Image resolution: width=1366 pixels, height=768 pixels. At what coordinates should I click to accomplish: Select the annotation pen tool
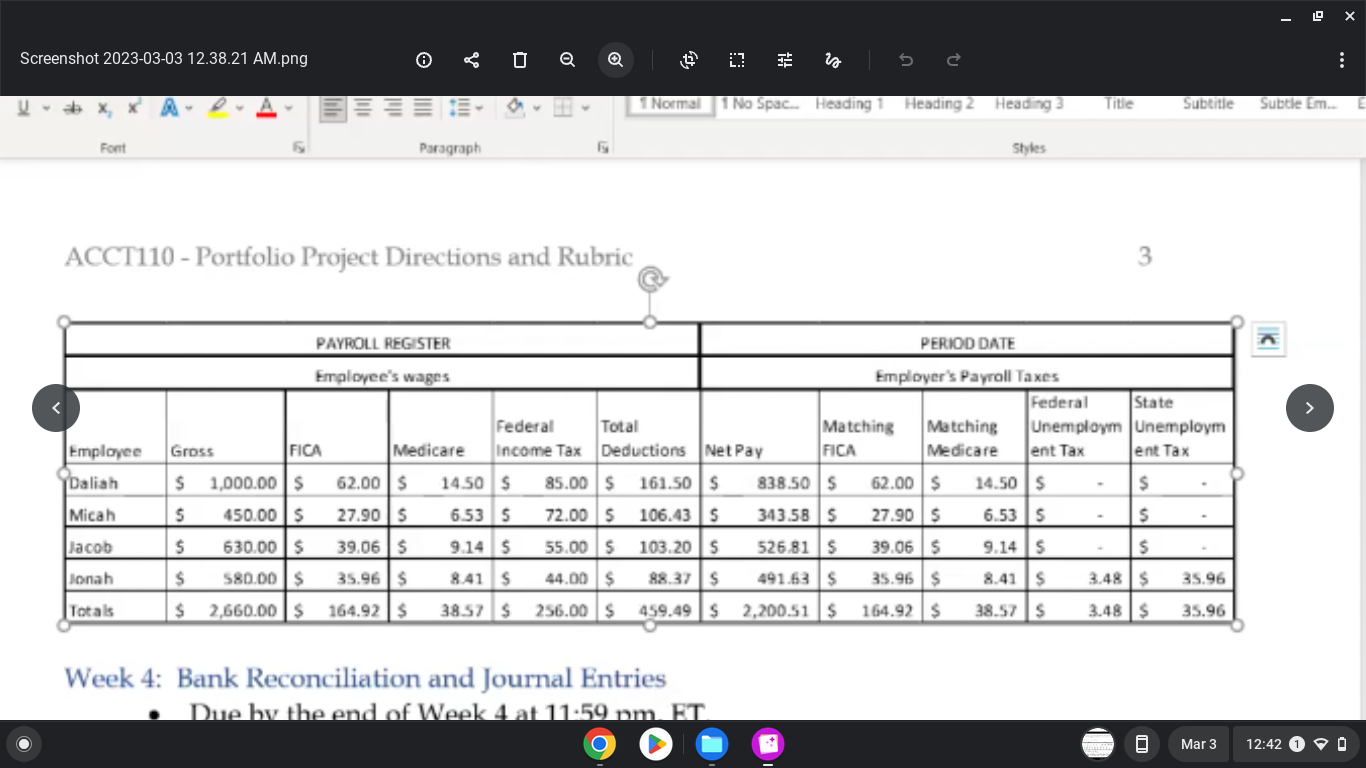coord(833,60)
